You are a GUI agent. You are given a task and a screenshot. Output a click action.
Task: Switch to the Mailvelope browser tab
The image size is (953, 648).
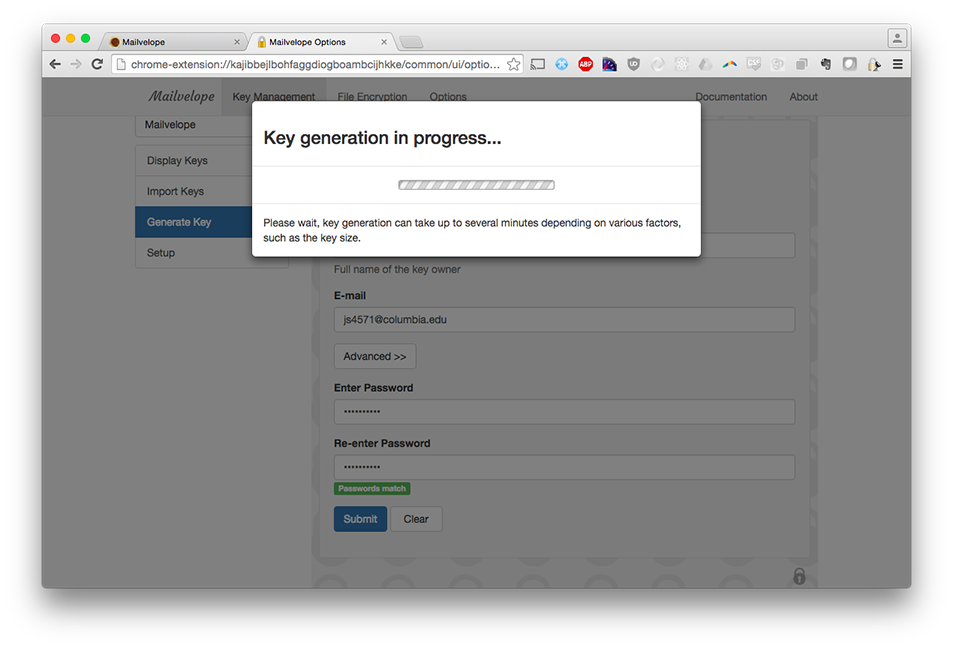pos(174,42)
